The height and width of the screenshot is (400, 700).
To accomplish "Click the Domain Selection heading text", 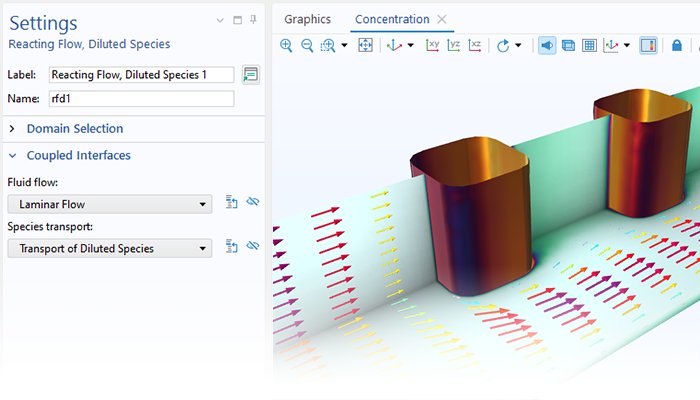I will pos(75,129).
